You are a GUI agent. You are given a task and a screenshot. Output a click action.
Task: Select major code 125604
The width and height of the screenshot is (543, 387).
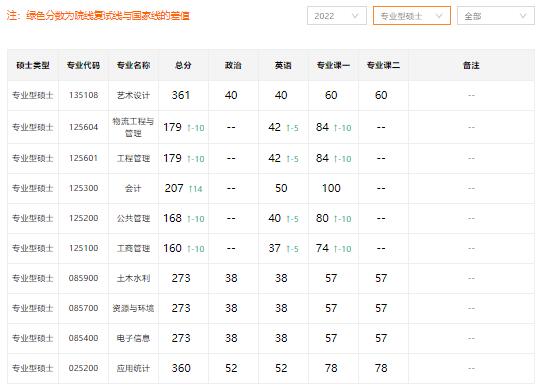pos(83,127)
